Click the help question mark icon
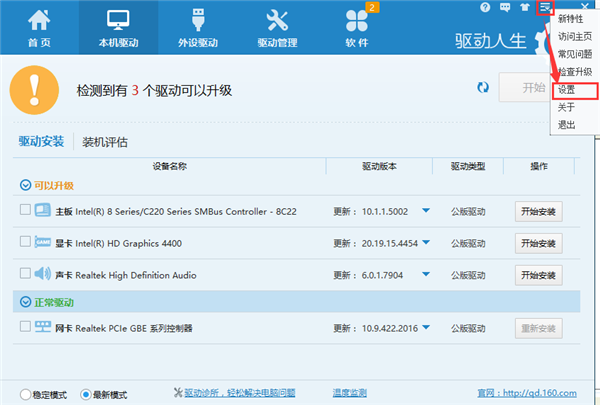This screenshot has width=600, height=405. pos(485,8)
